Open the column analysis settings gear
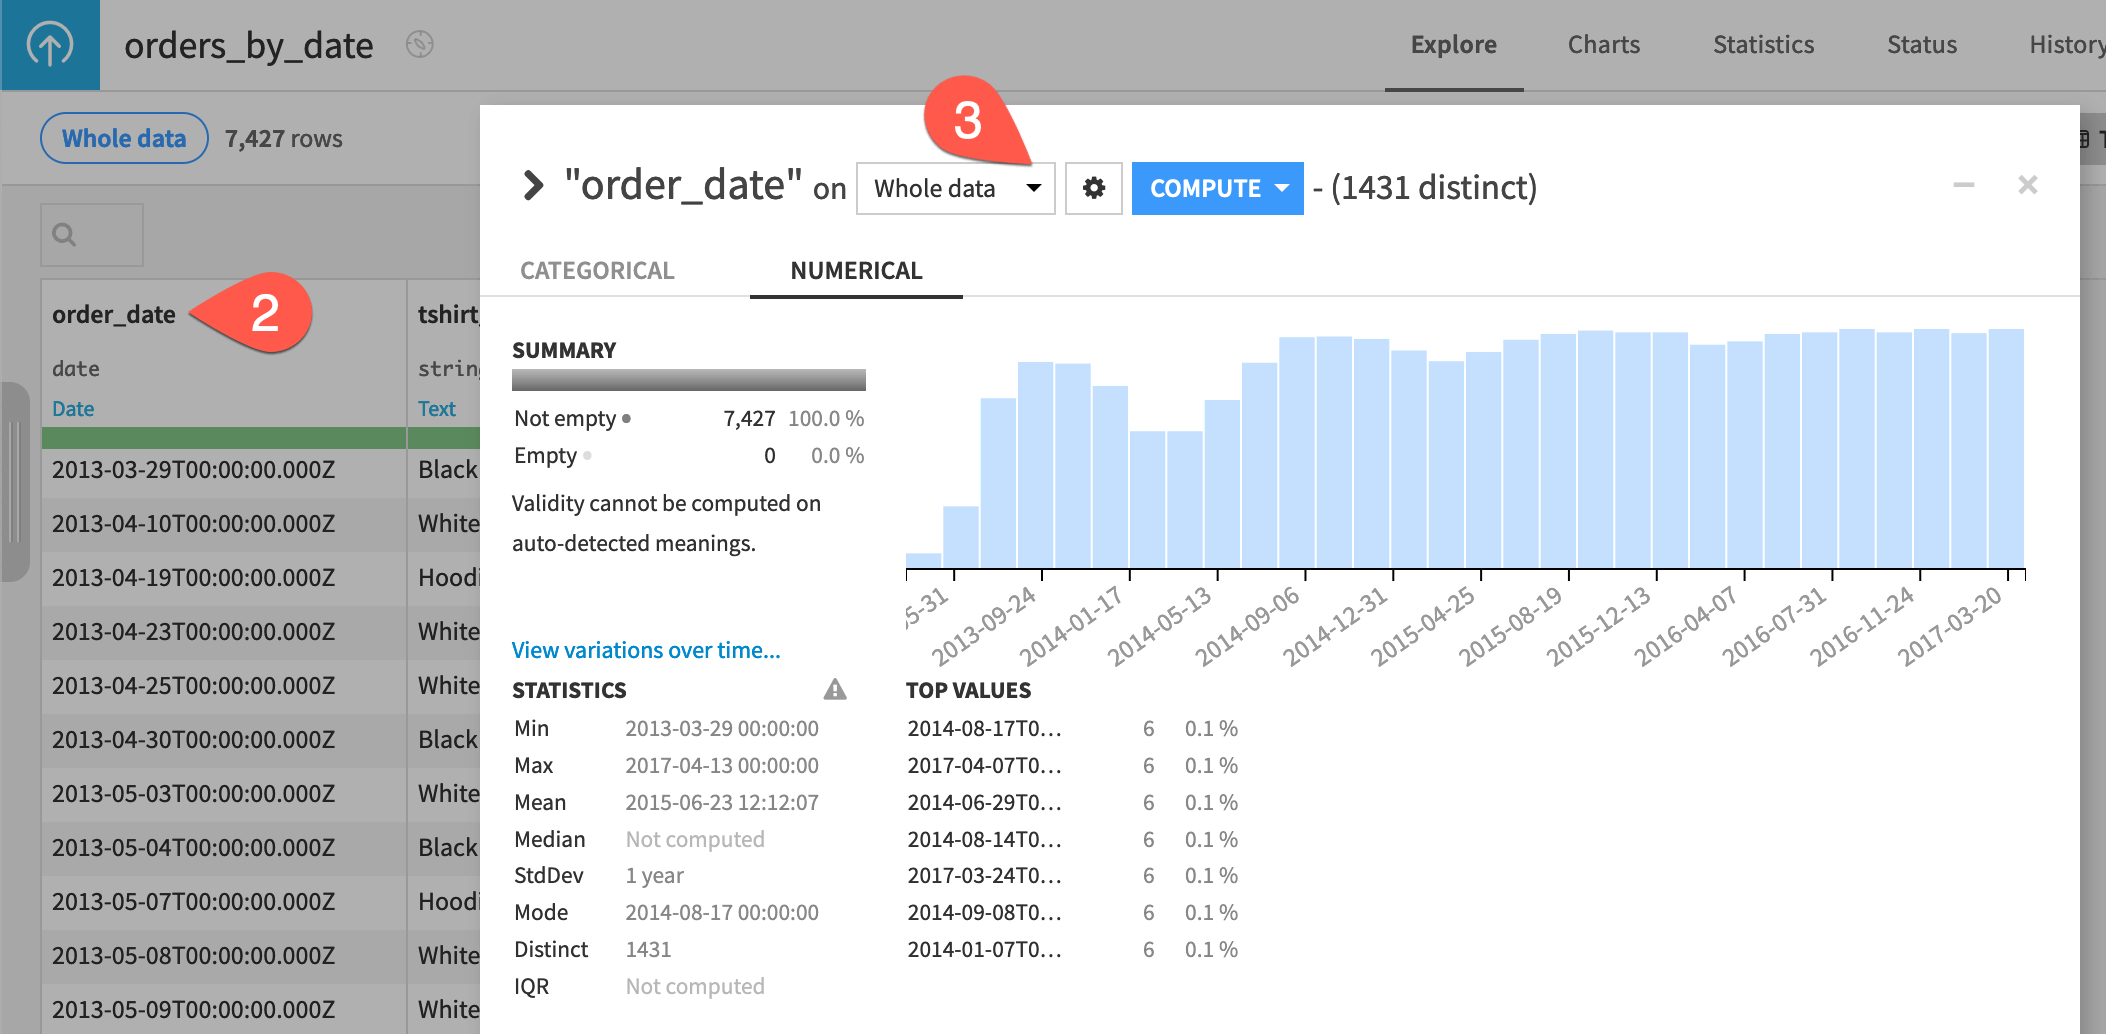2106x1034 pixels. tap(1093, 188)
